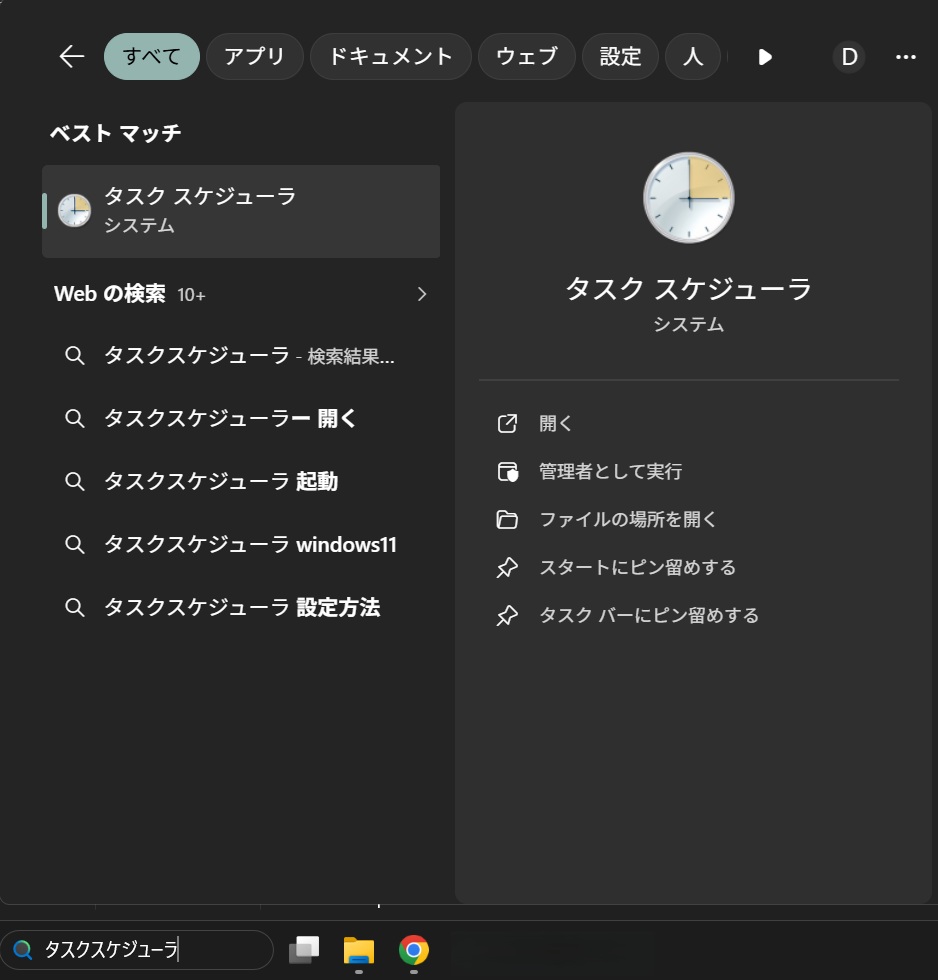Click the magnifier icon beside 設定方法 suggestion
This screenshot has width=938, height=980.
75,607
